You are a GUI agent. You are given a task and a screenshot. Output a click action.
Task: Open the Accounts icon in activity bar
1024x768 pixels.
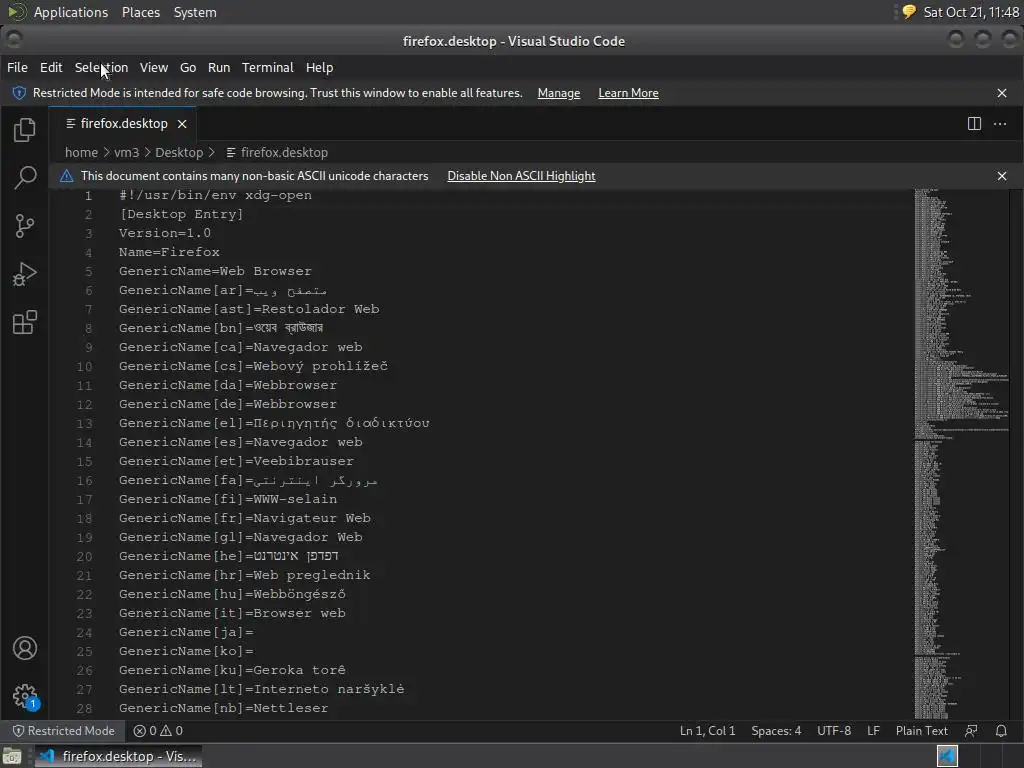[x=24, y=648]
